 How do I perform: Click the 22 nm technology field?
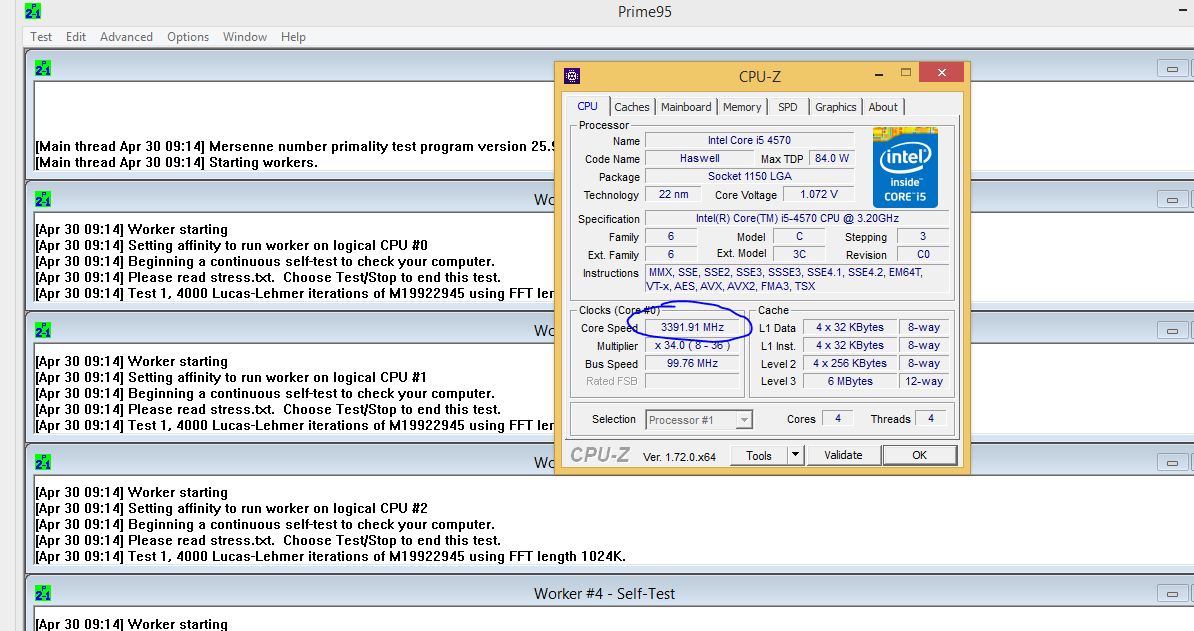point(673,195)
